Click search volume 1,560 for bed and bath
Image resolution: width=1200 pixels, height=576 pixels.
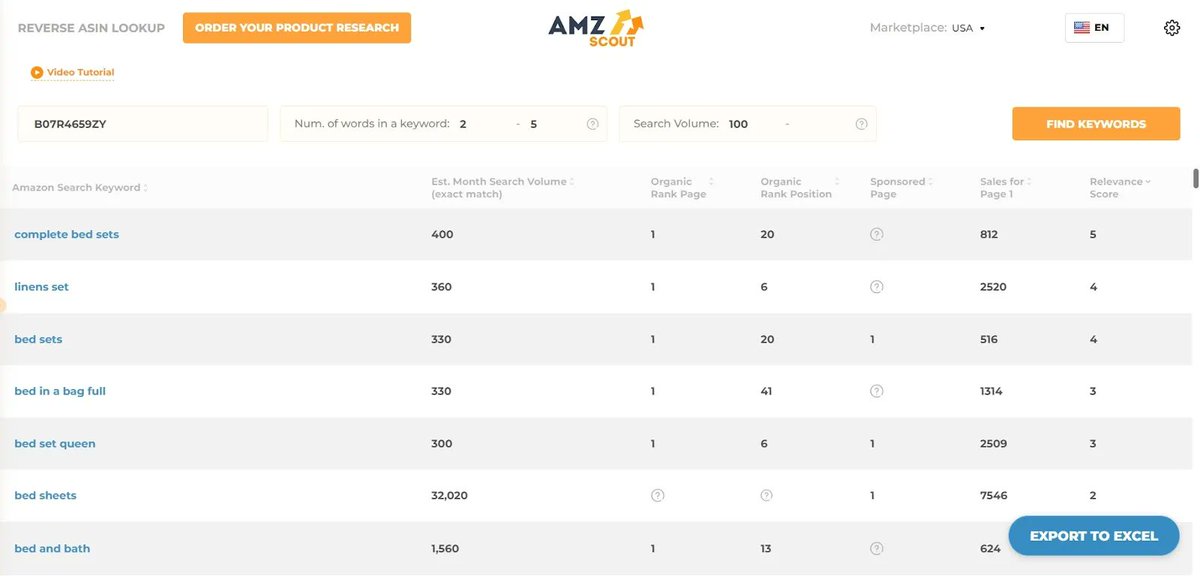[443, 548]
